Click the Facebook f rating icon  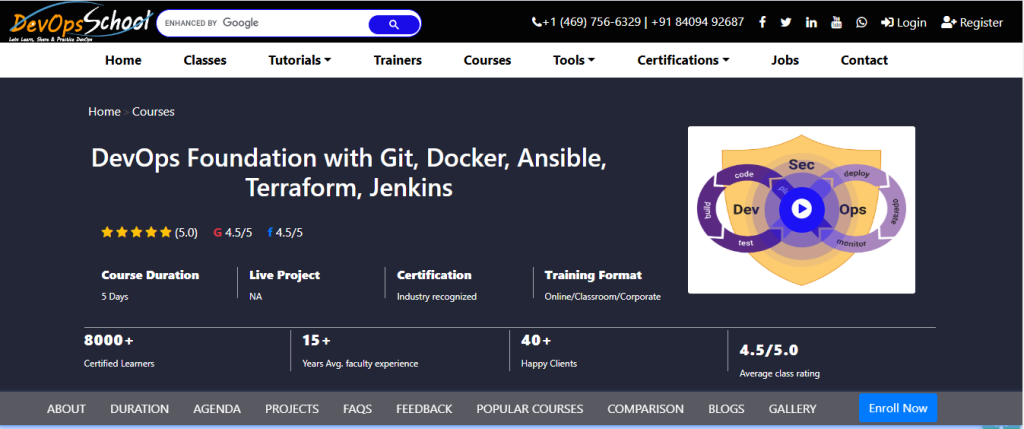(x=270, y=232)
